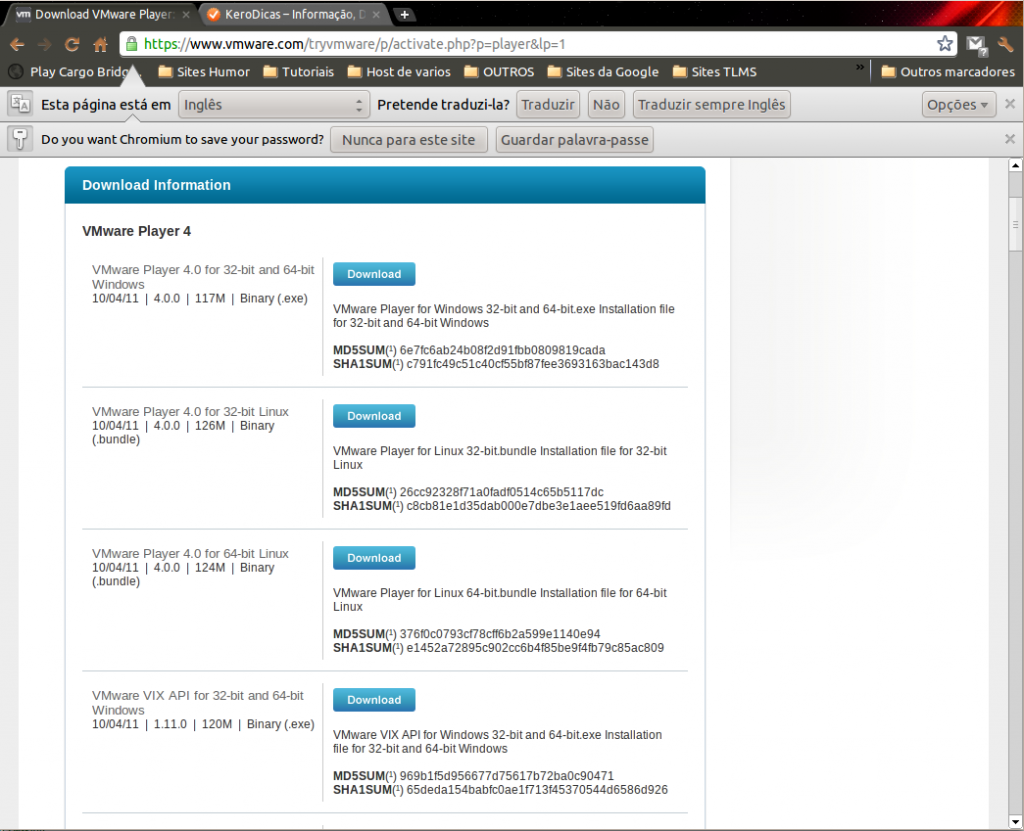Dismiss the translation bar
The image size is (1024, 831).
pyautogui.click(x=1010, y=104)
